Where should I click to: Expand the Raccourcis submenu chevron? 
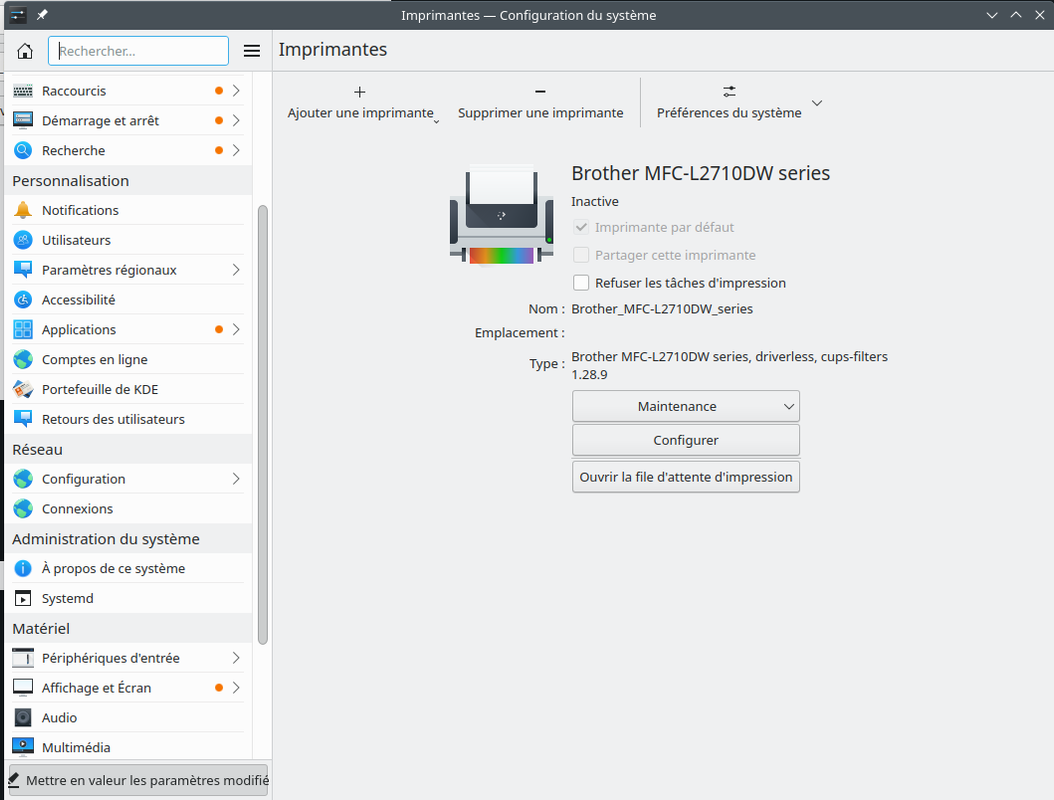pyautogui.click(x=236, y=91)
